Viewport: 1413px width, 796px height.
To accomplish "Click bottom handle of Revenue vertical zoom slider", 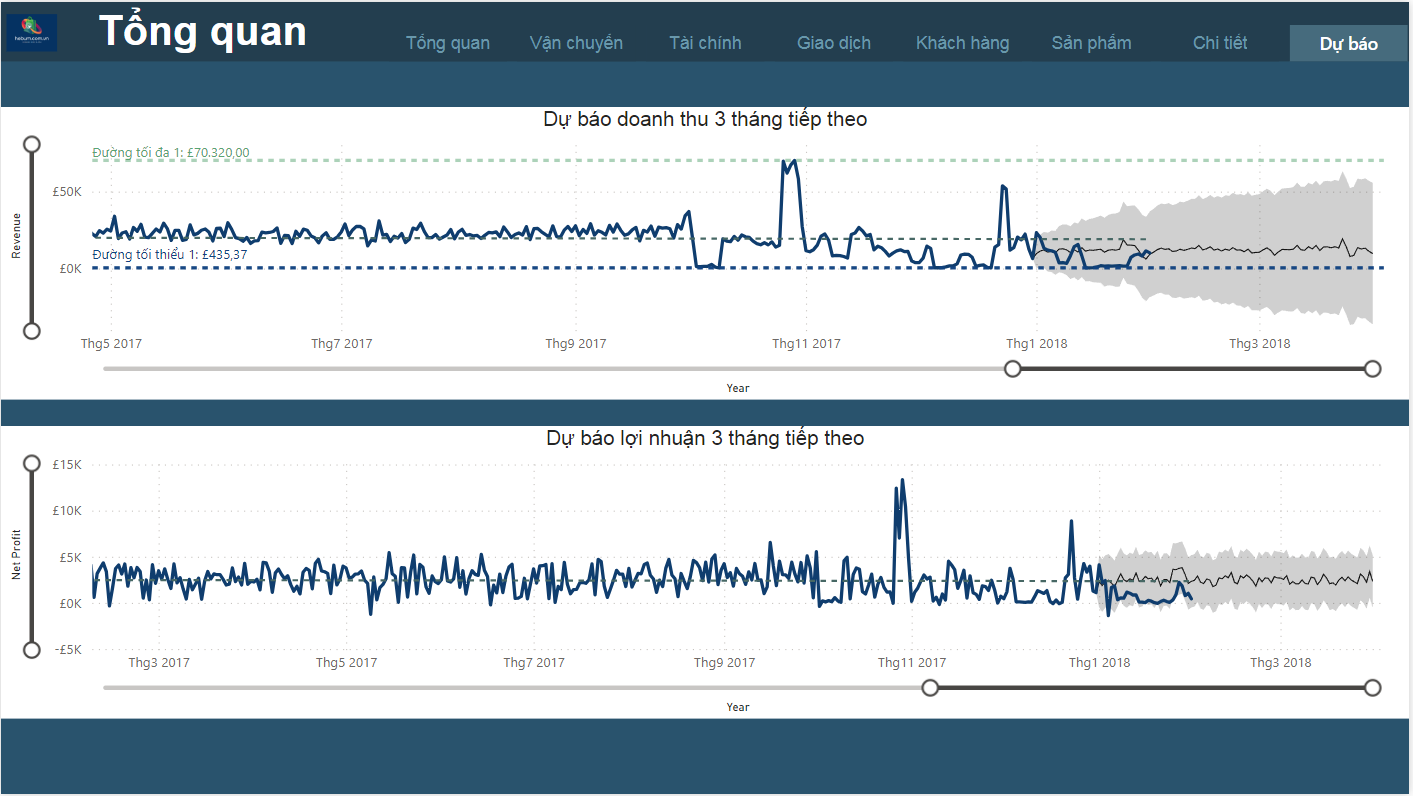I will pyautogui.click(x=32, y=331).
